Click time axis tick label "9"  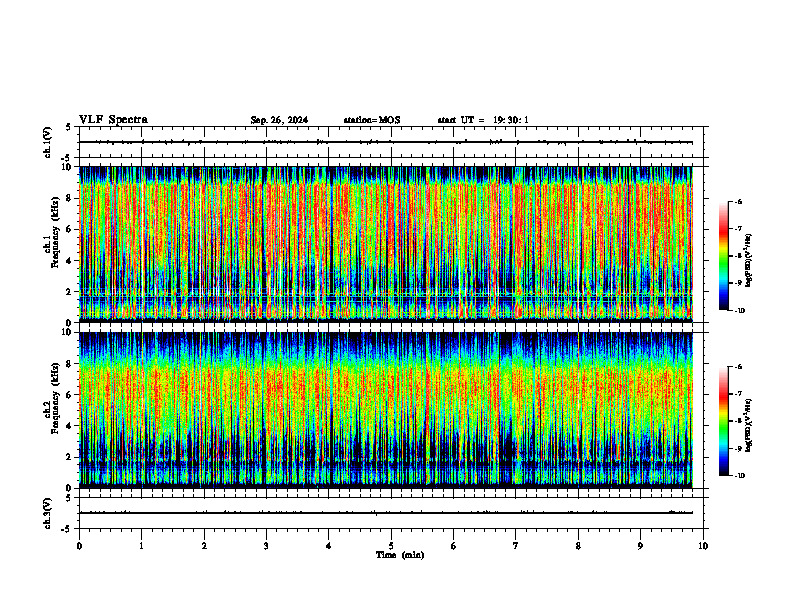click(x=640, y=546)
